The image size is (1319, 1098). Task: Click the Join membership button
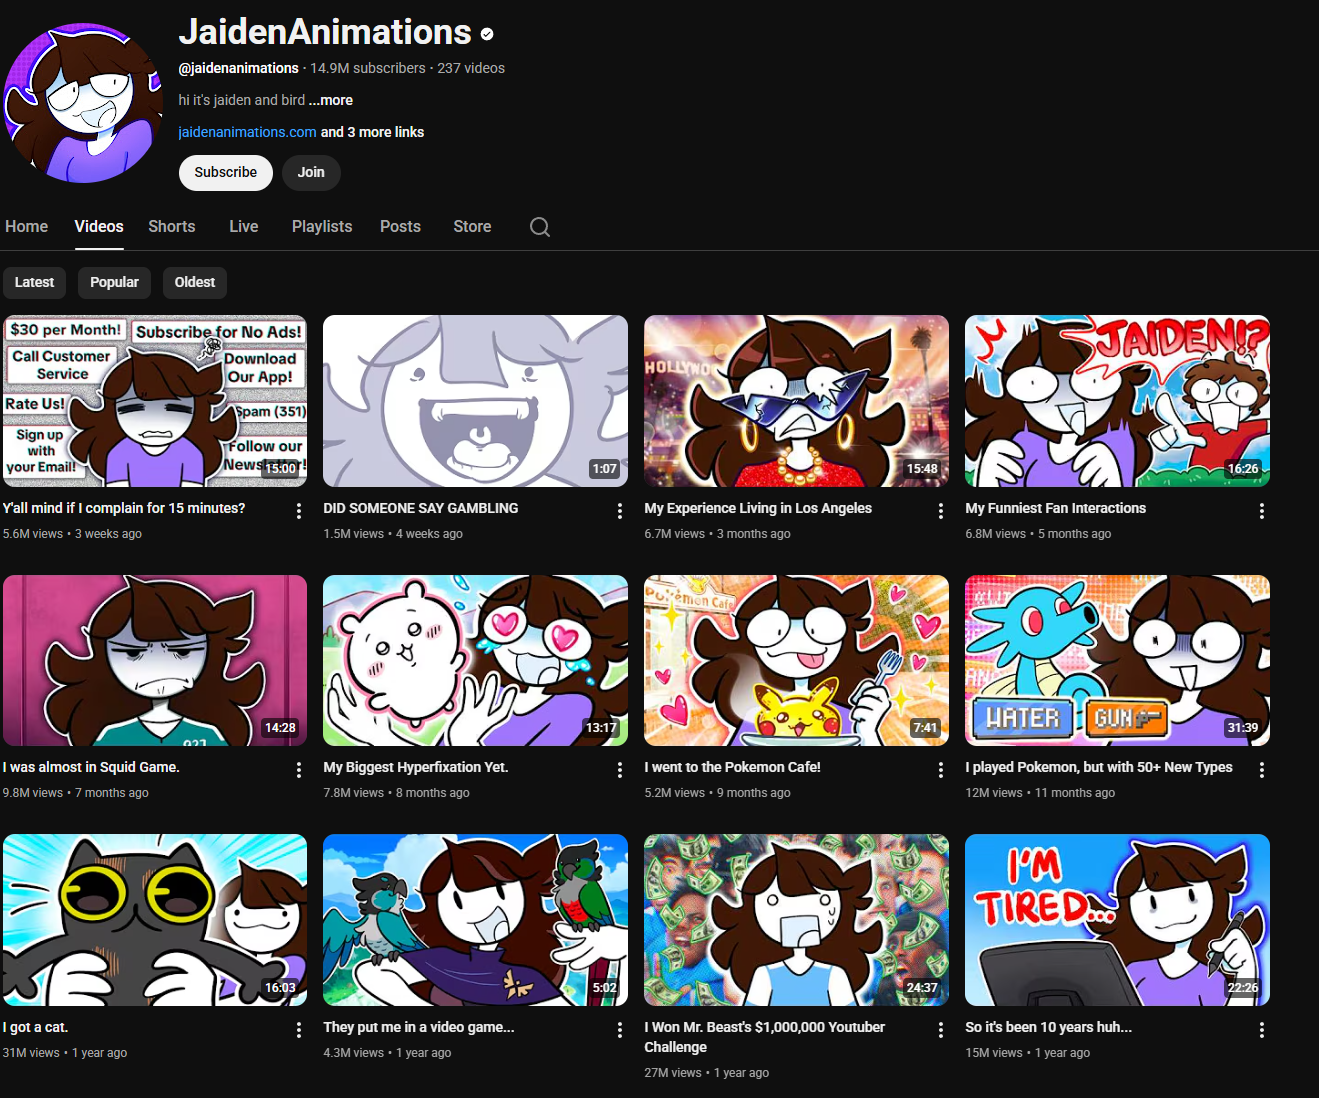[311, 173]
